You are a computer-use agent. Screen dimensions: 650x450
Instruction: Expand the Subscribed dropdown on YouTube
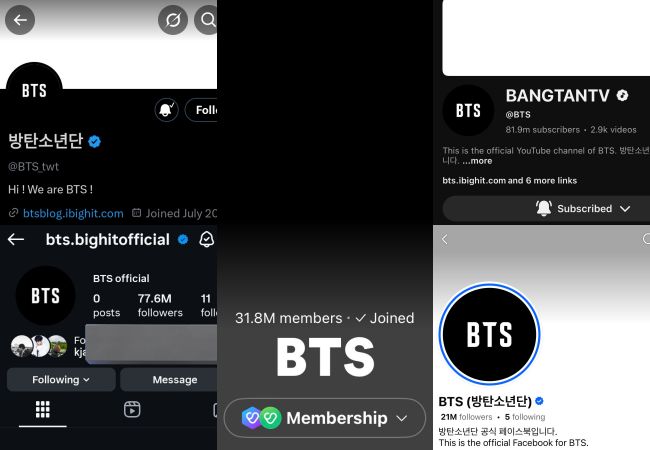click(x=546, y=208)
